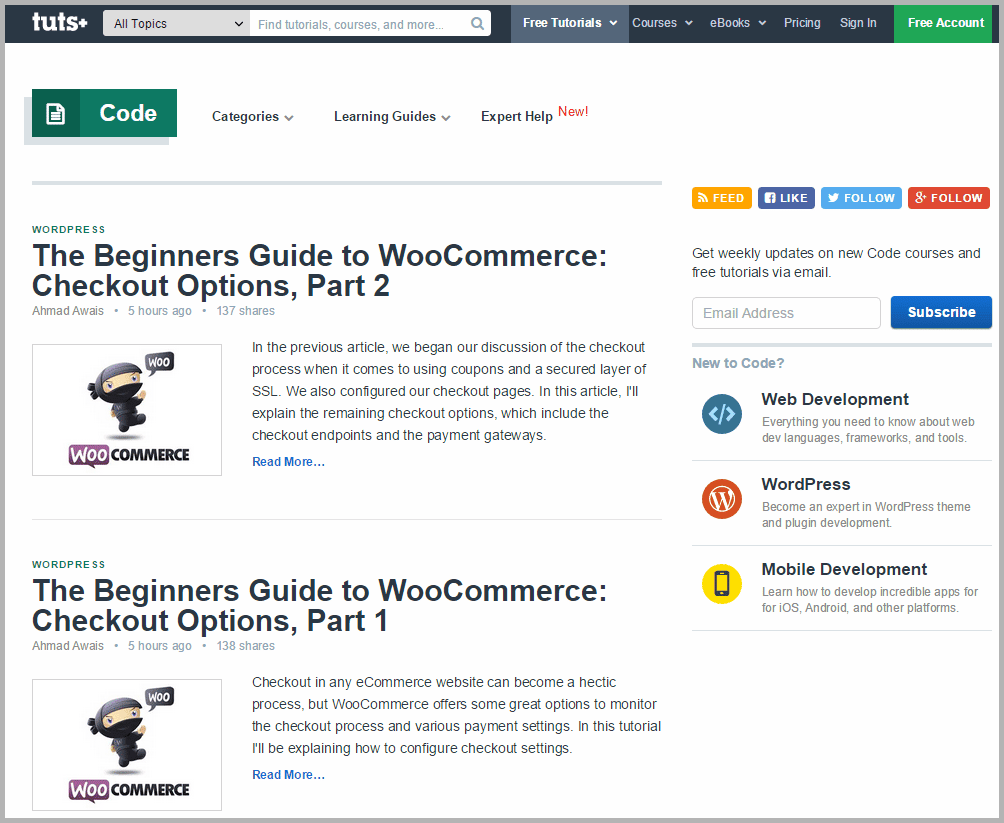Click the Code document icon
1004x823 pixels.
point(56,113)
